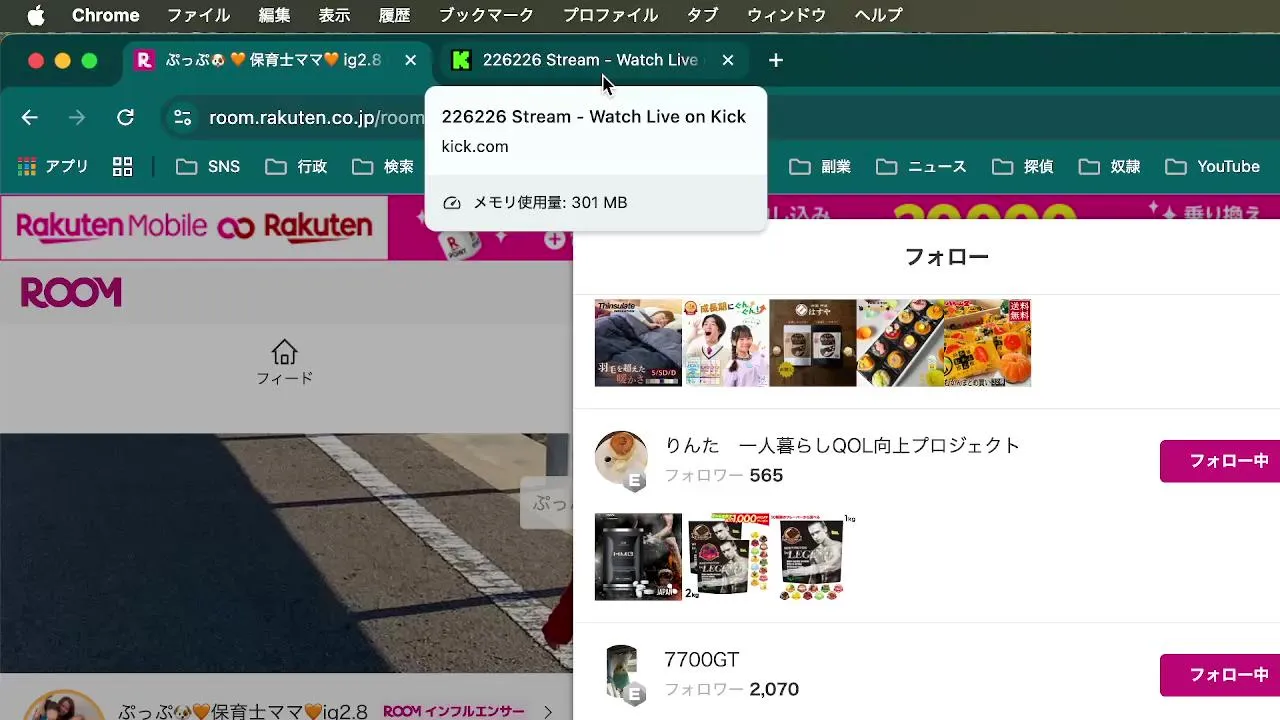
Task: View site information icon in address bar
Action: 182,118
